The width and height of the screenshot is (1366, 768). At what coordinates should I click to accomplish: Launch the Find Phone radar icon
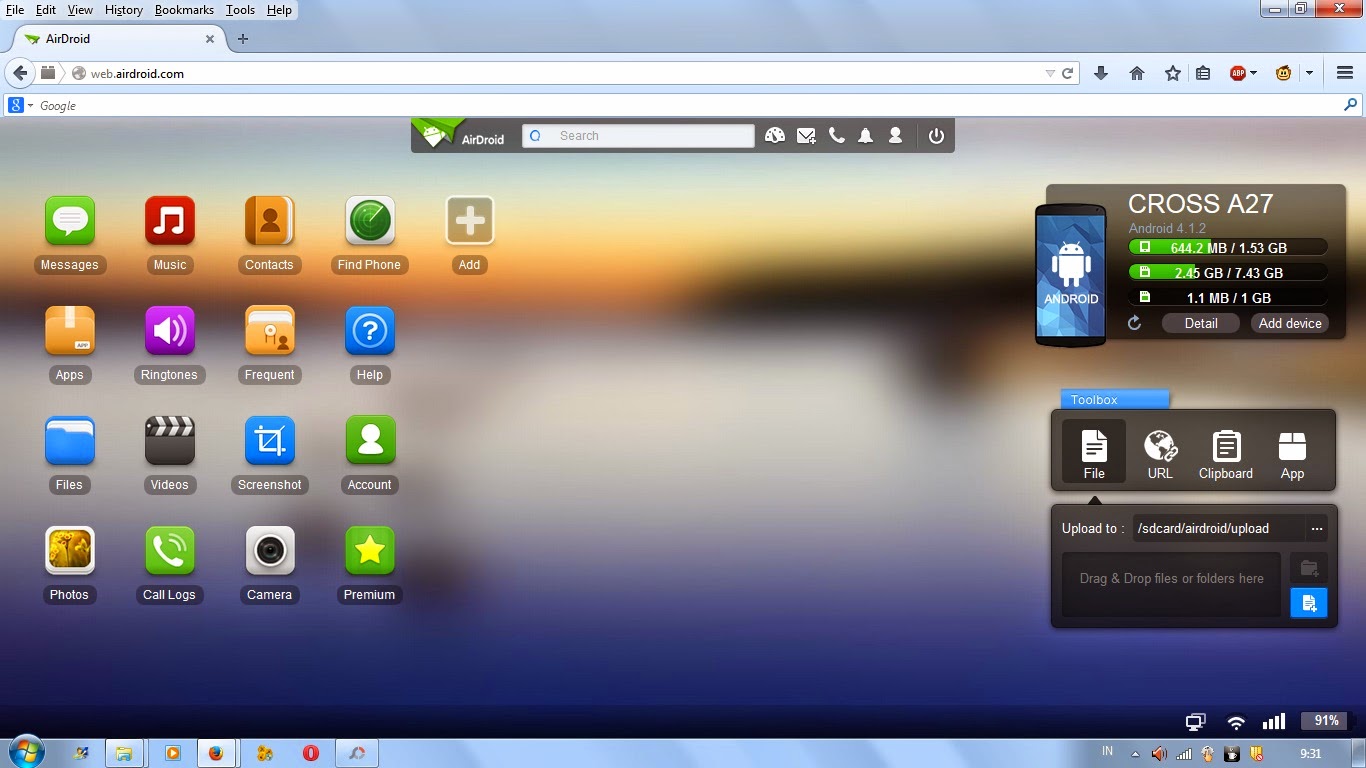pos(370,220)
